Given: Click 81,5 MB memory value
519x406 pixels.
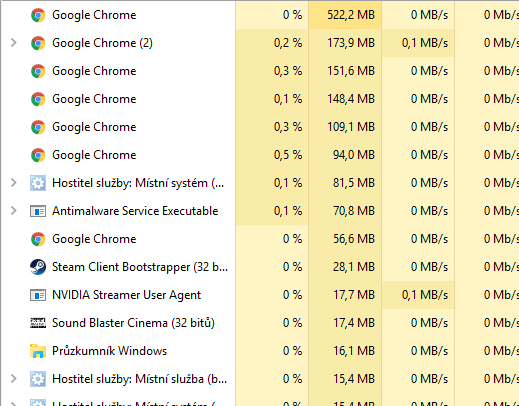Looking at the screenshot, I should click(354, 183).
